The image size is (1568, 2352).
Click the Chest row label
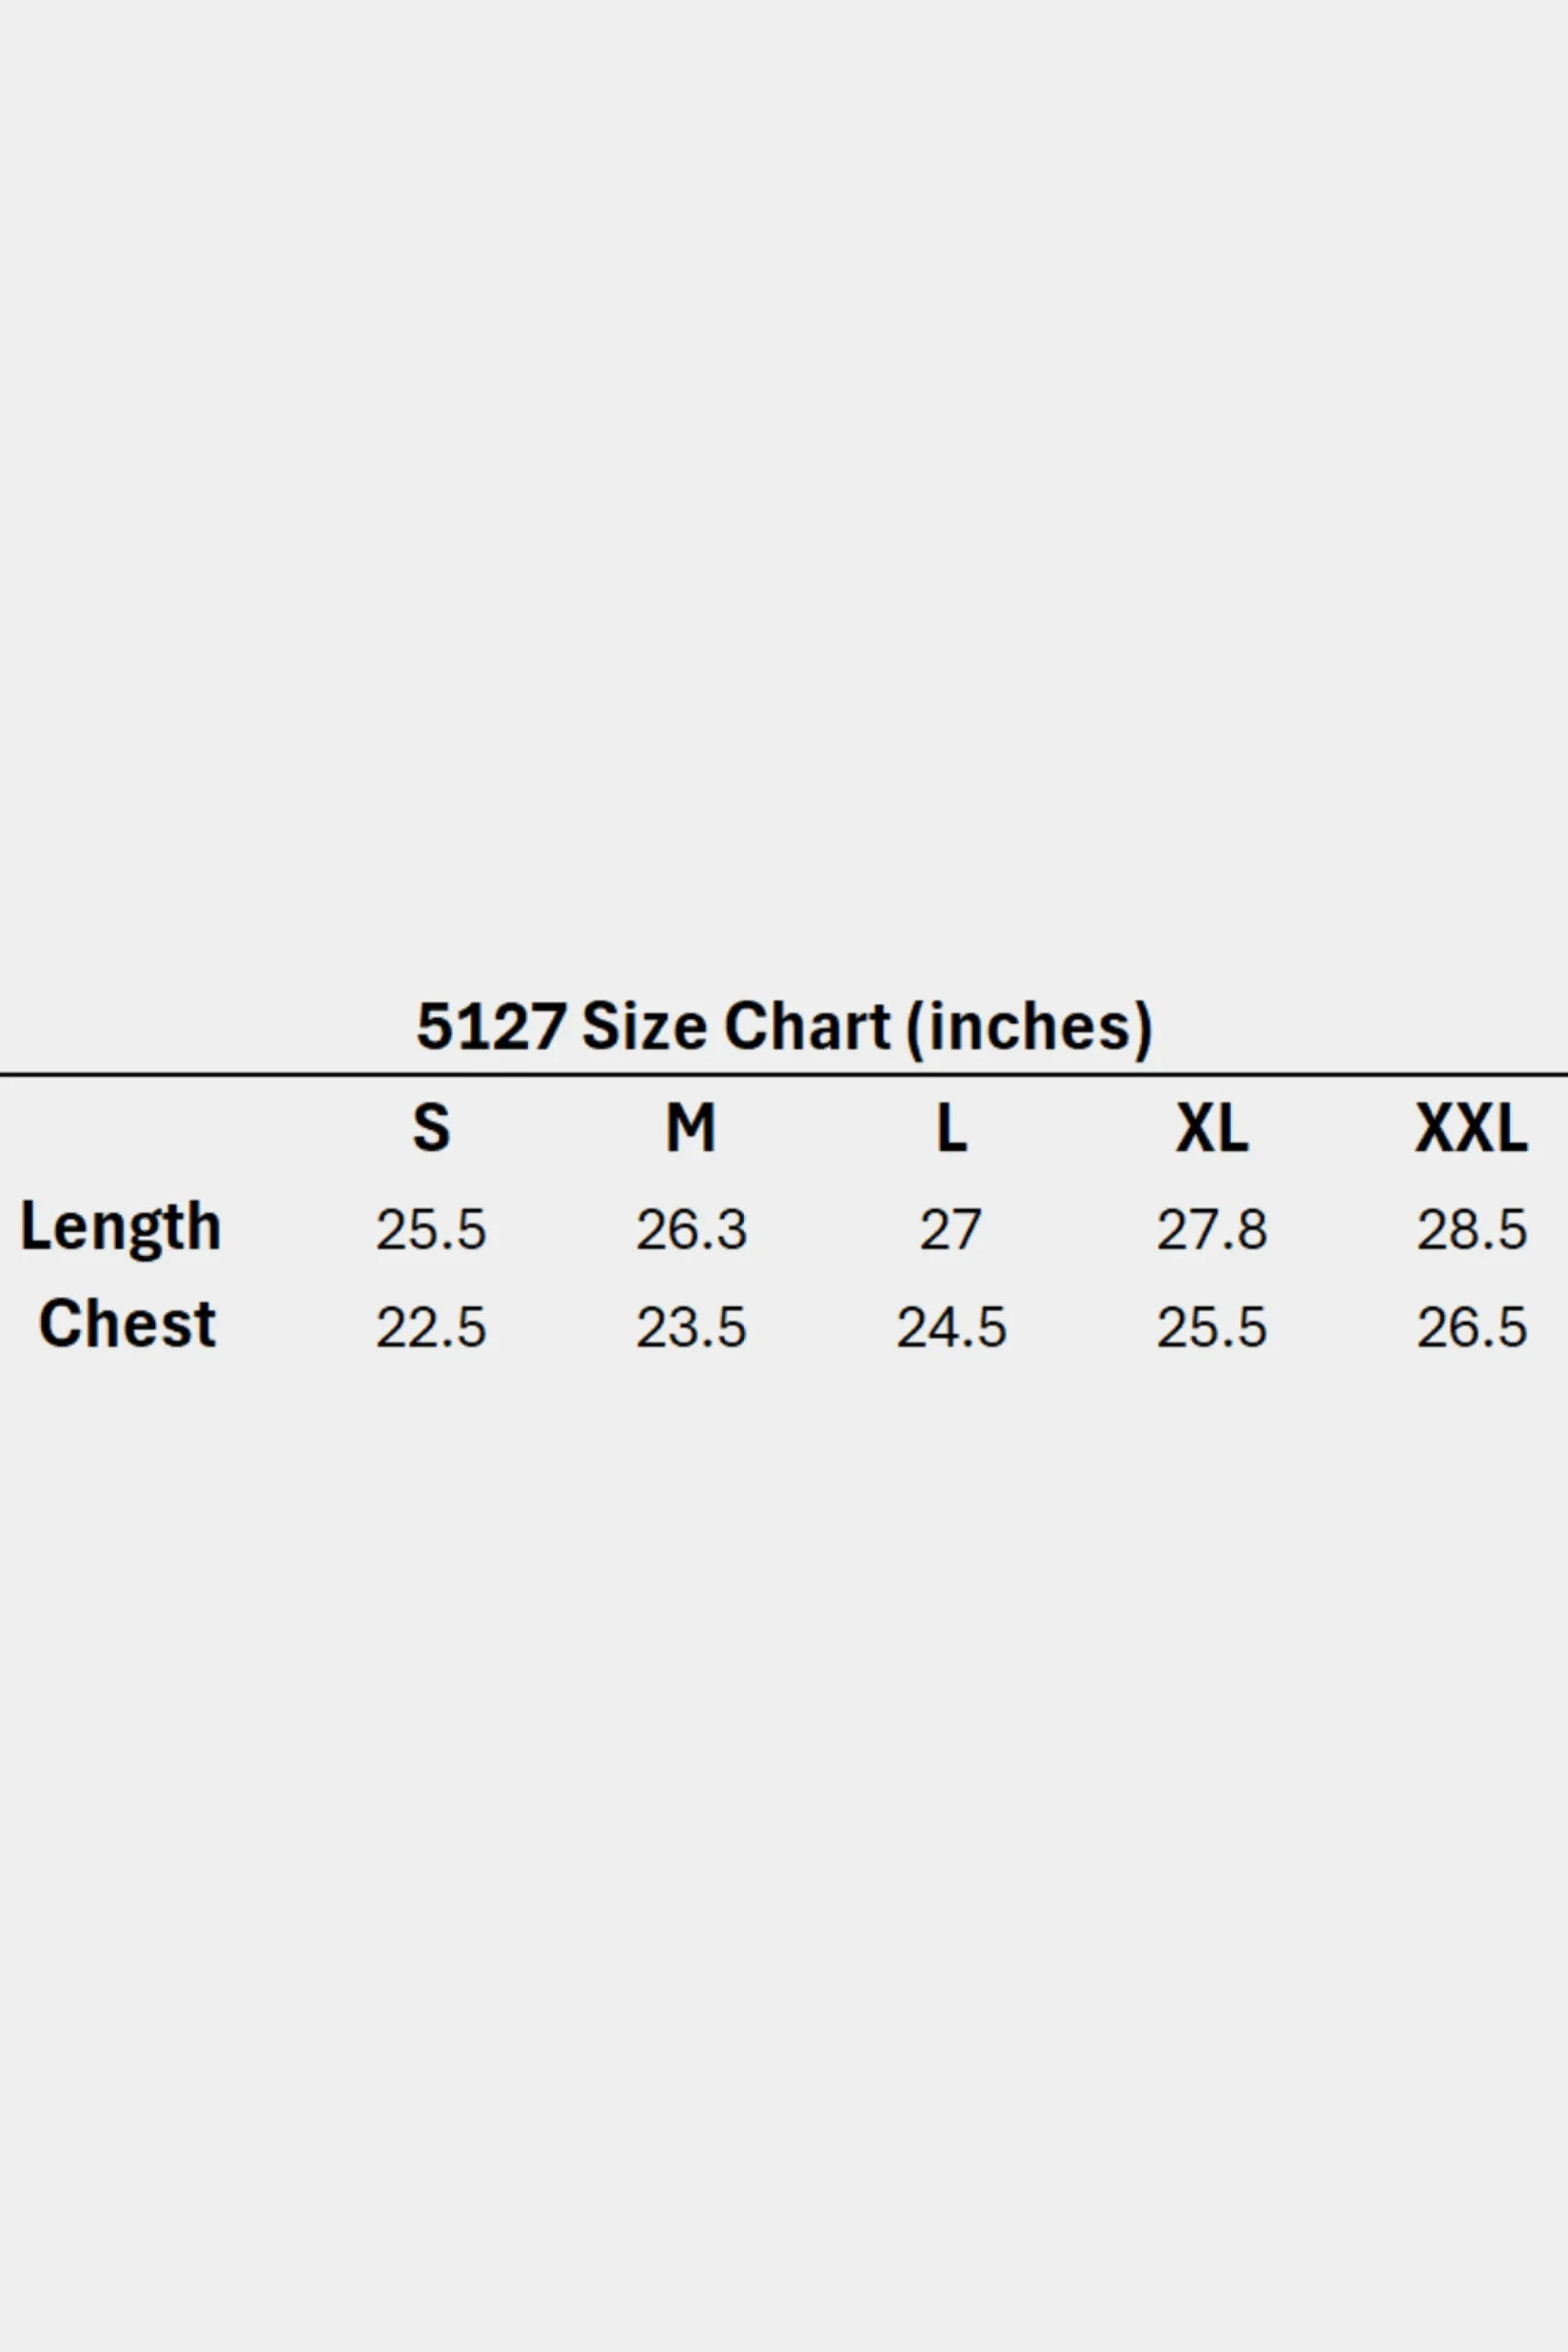tap(127, 1324)
